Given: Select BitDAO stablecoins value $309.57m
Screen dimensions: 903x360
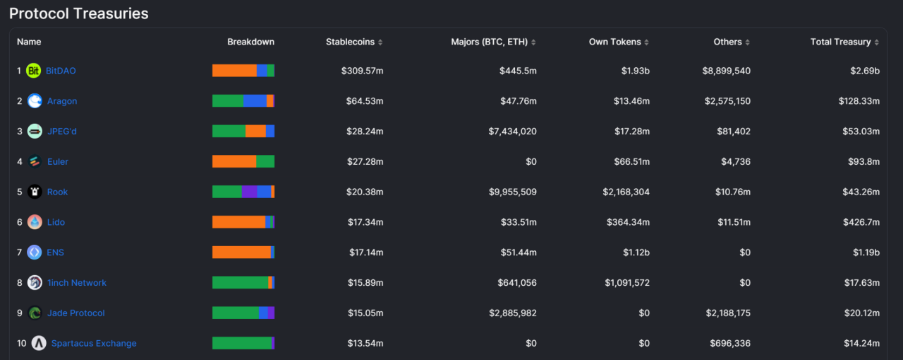Looking at the screenshot, I should 362,71.
